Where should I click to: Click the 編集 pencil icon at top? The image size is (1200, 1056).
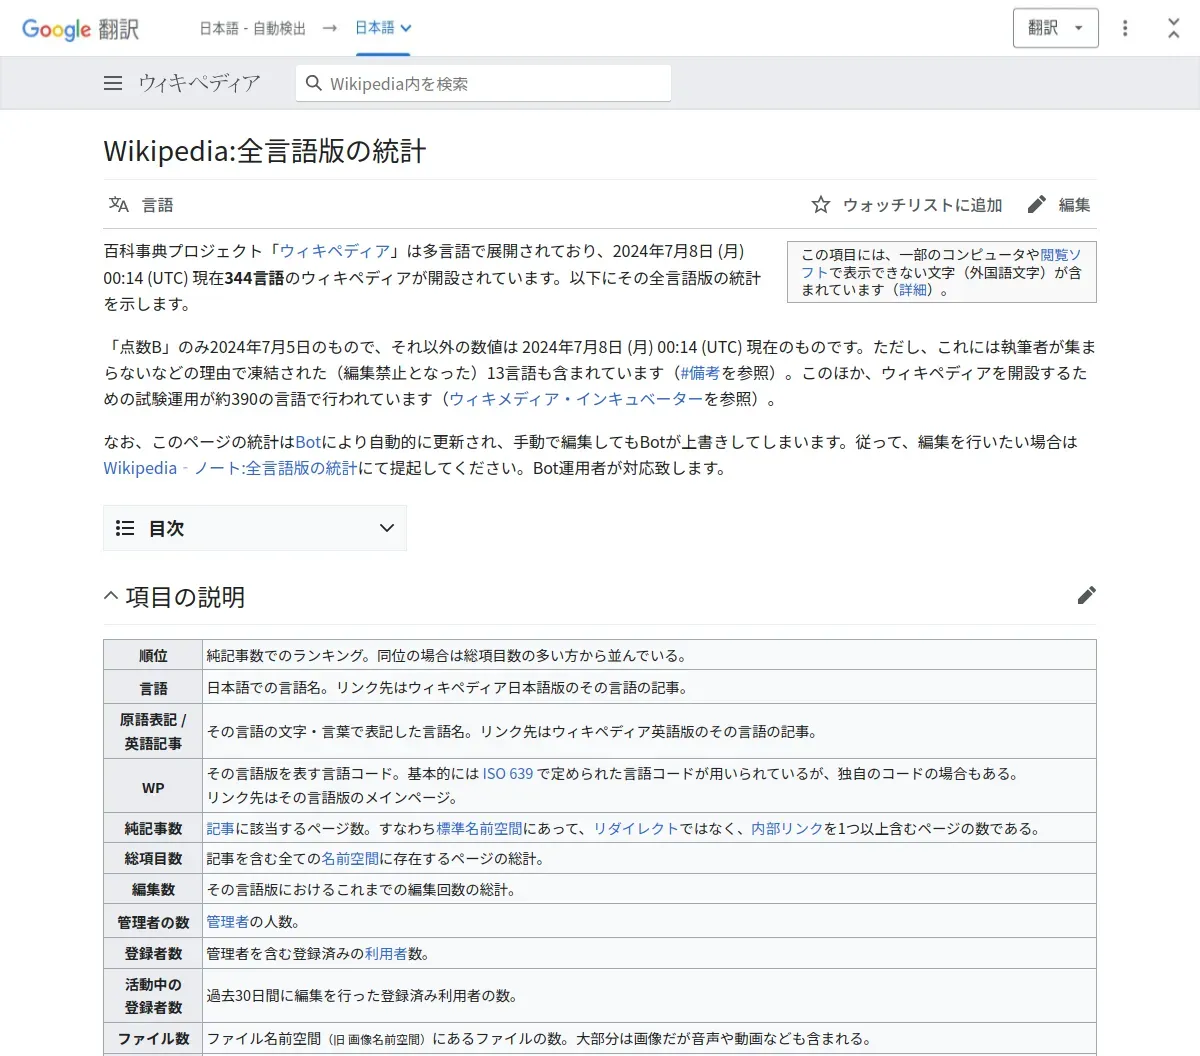coord(1037,205)
